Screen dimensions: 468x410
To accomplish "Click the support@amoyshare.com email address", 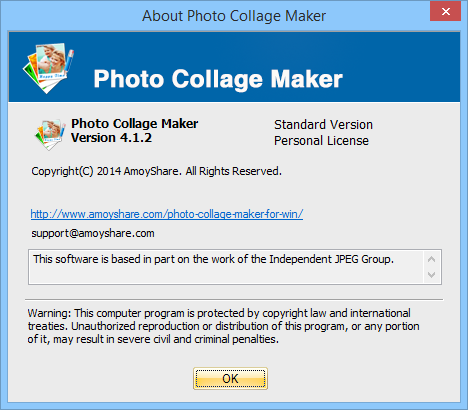I will (93, 233).
